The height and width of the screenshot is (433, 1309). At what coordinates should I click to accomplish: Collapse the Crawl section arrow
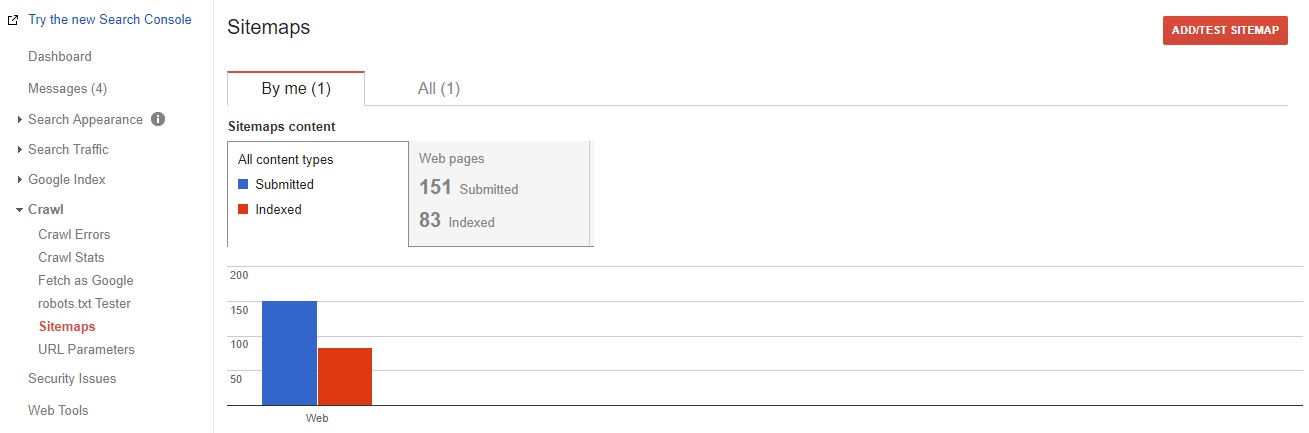click(19, 210)
